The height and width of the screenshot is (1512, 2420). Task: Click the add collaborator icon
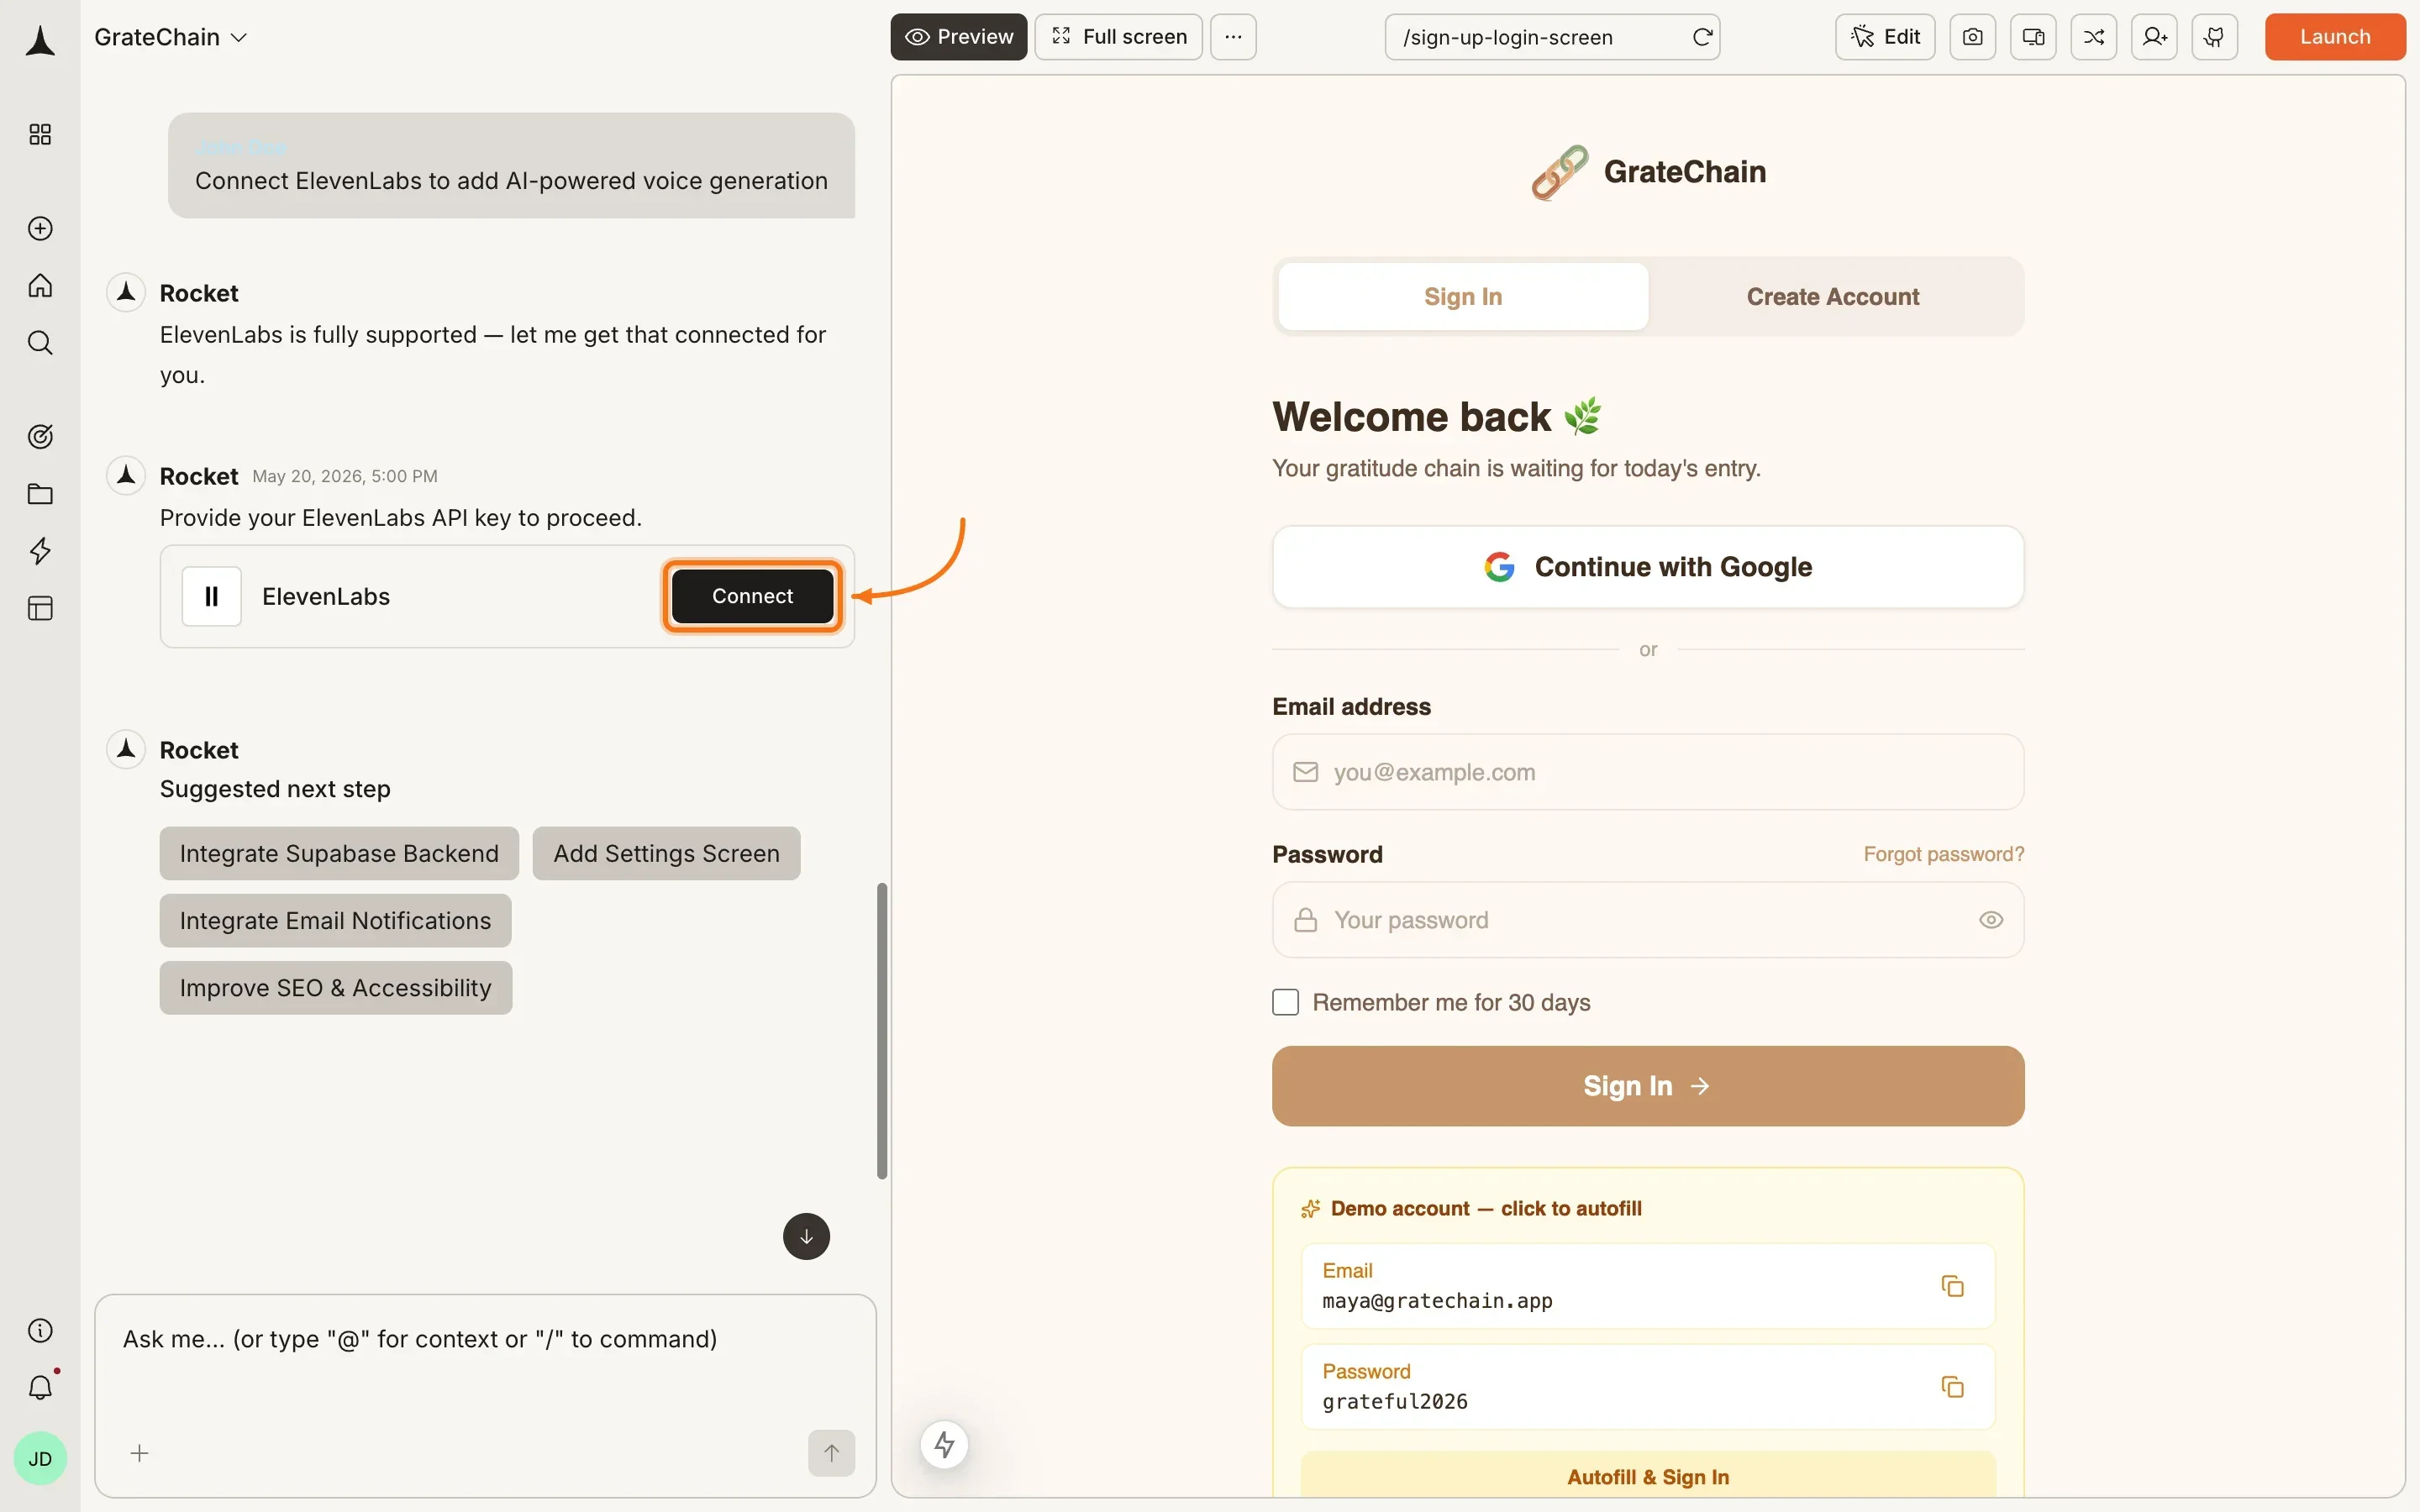tap(2154, 37)
